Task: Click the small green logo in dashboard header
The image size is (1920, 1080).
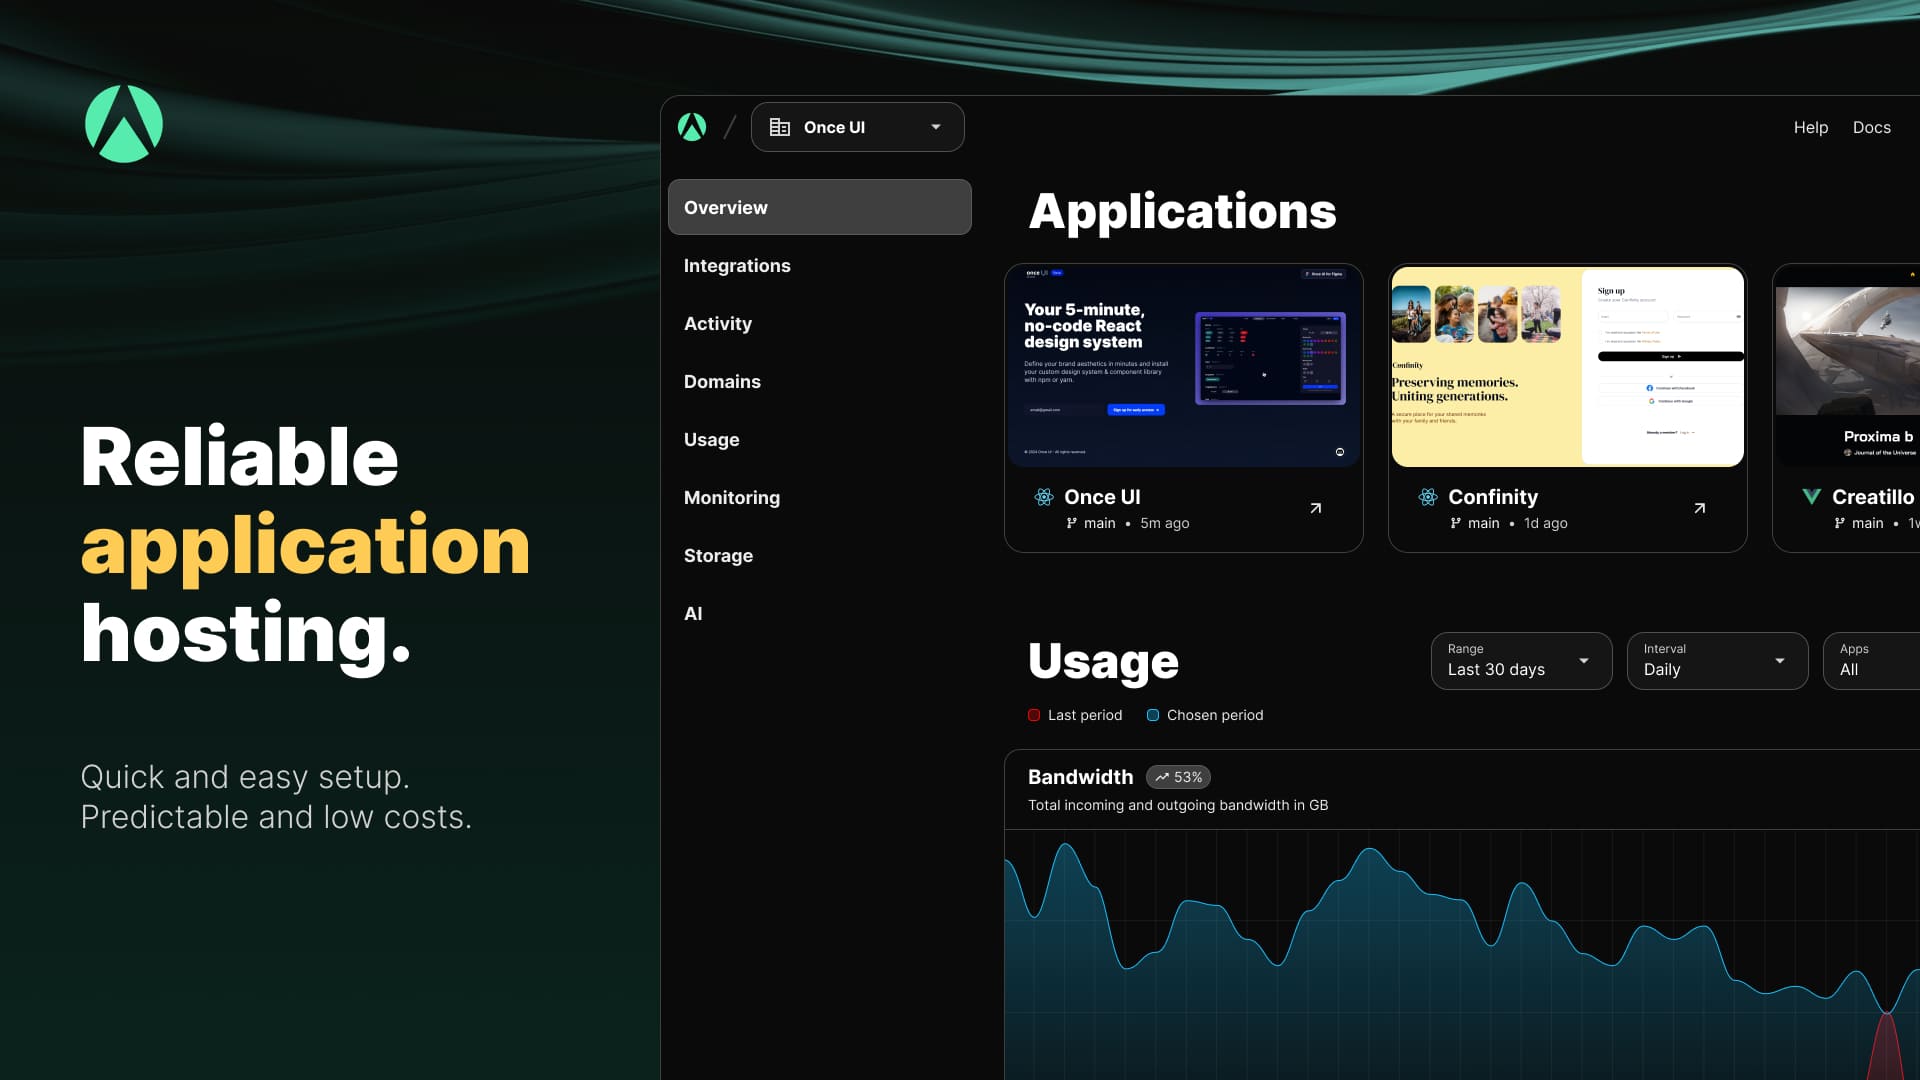Action: coord(692,127)
